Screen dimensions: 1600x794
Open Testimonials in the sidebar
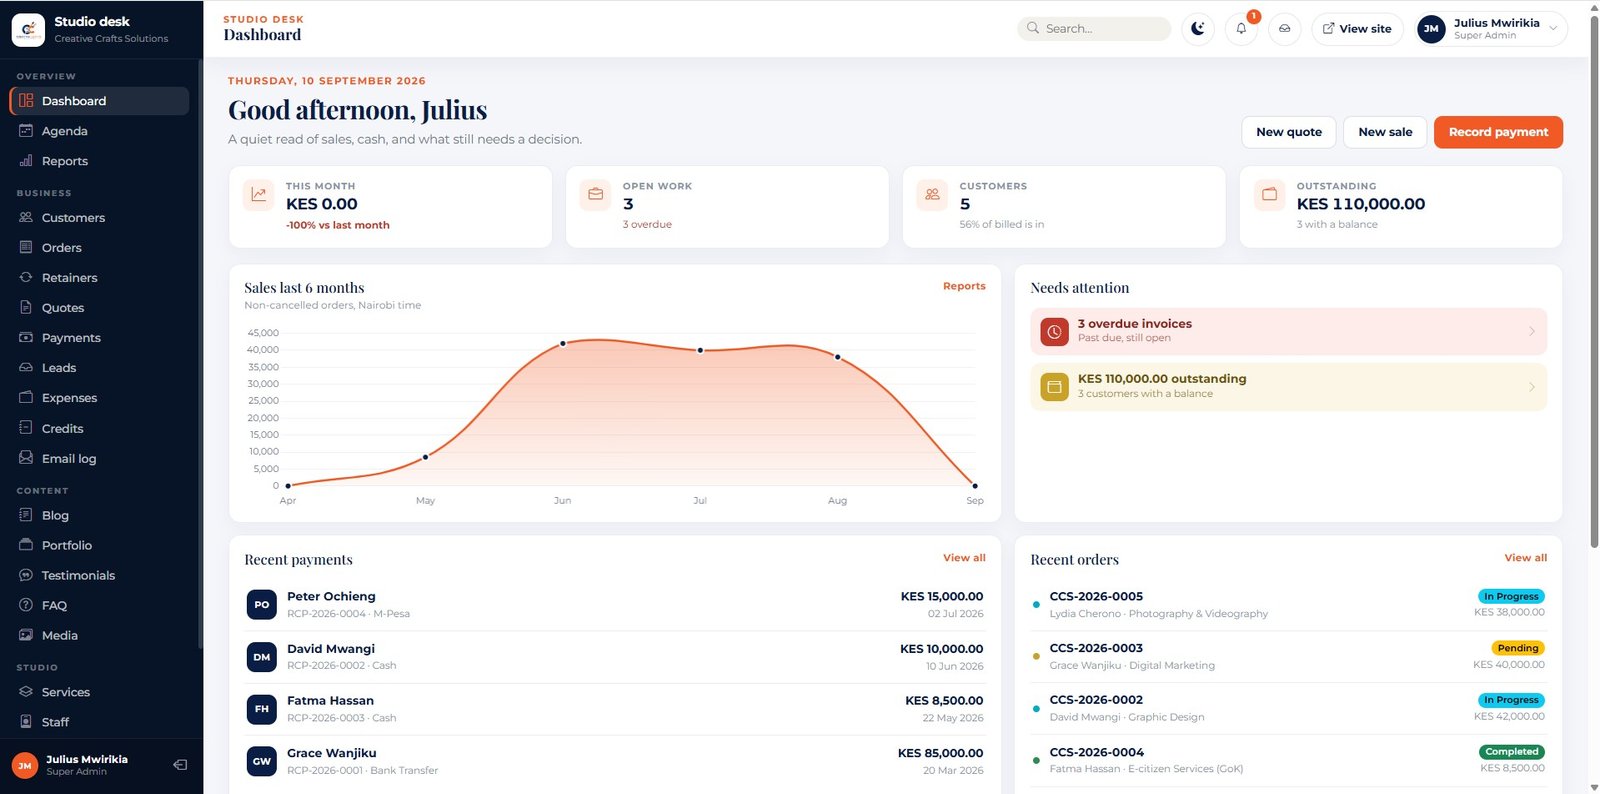coord(99,576)
